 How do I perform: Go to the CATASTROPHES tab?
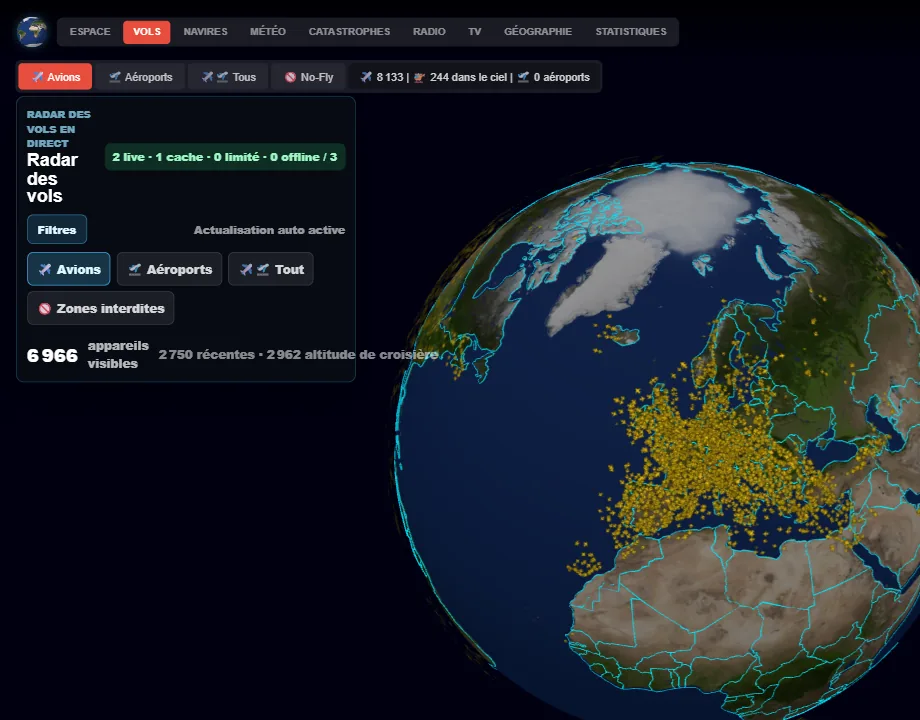coord(349,32)
